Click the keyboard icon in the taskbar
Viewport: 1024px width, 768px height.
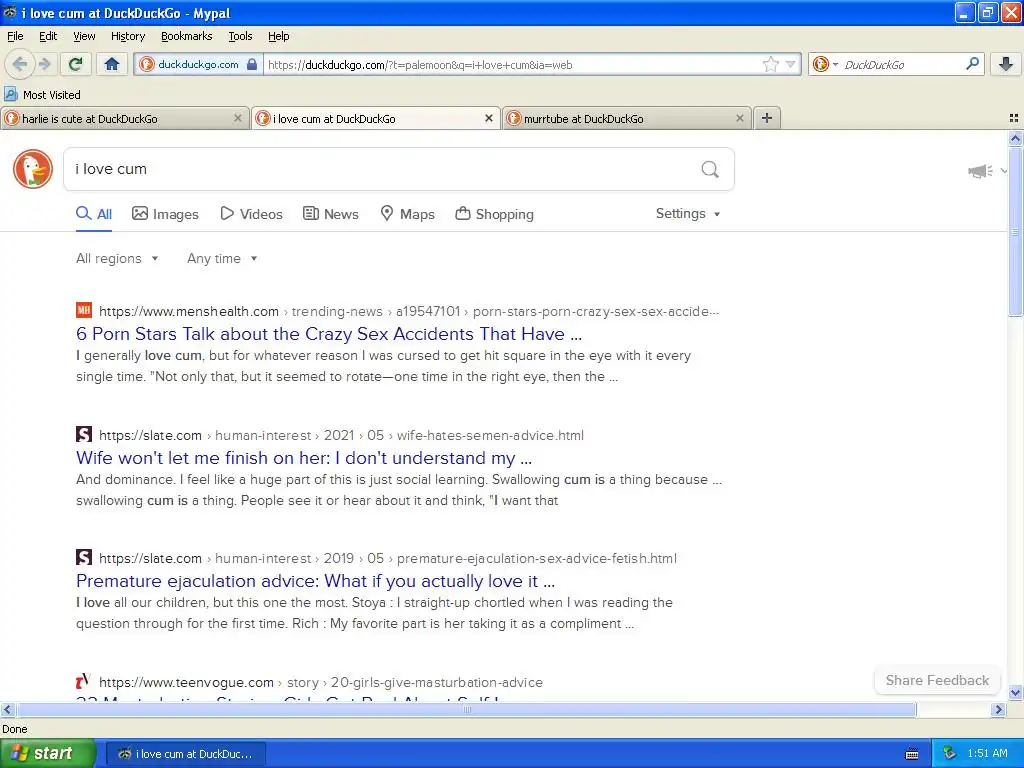click(x=912, y=754)
